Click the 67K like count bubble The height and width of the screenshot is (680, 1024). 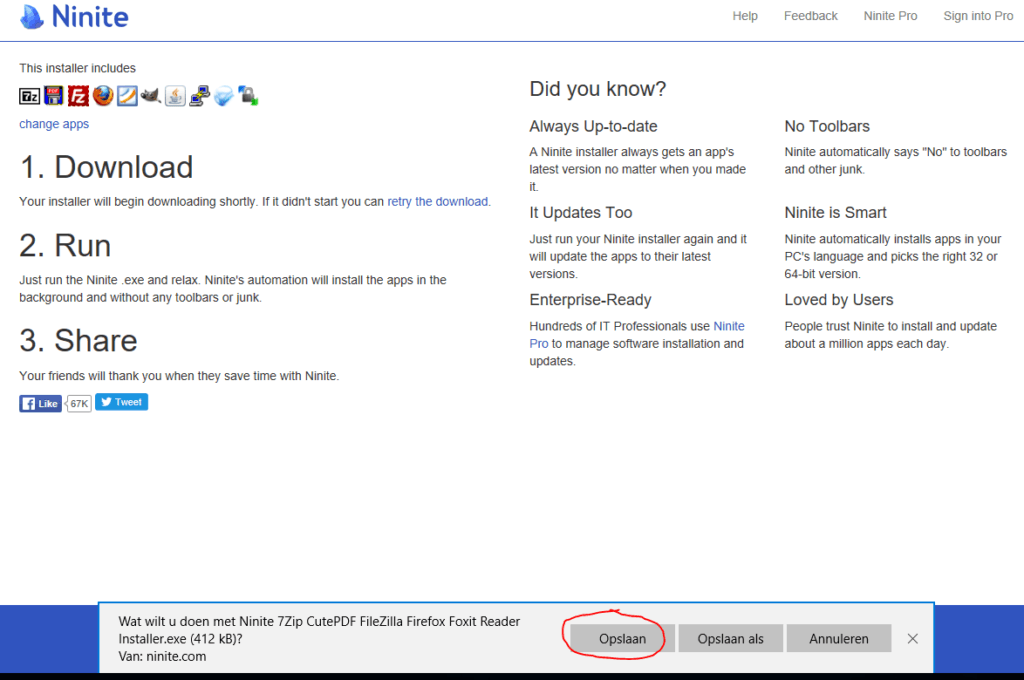click(x=79, y=404)
